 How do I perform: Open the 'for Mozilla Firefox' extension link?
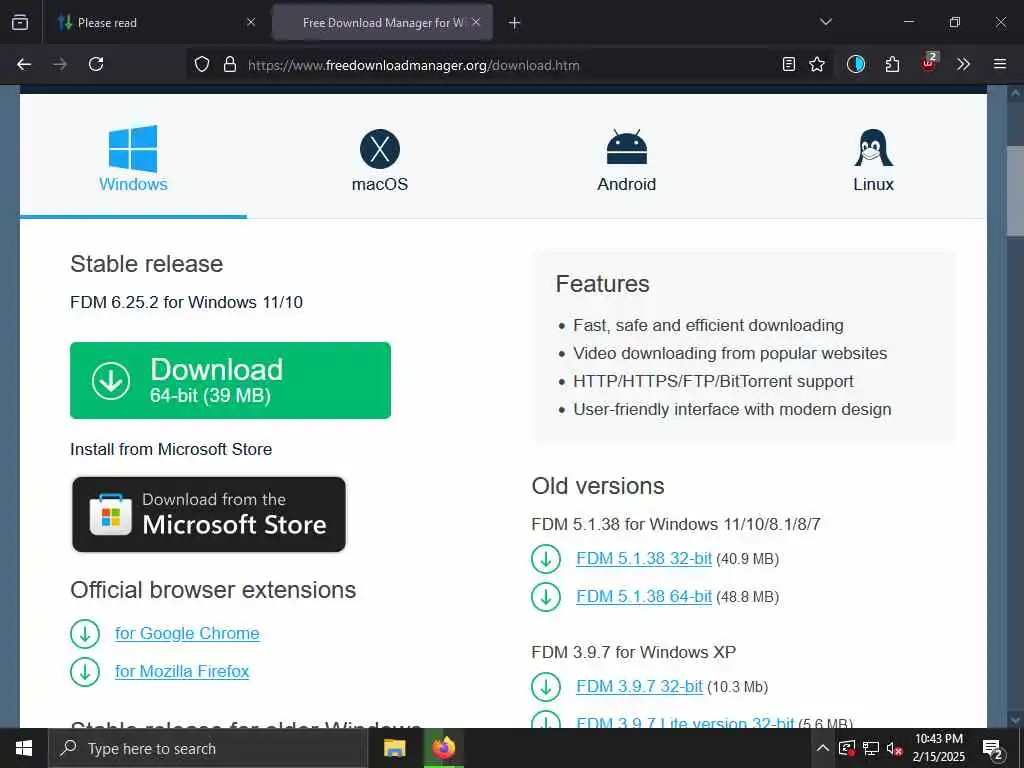(x=182, y=671)
